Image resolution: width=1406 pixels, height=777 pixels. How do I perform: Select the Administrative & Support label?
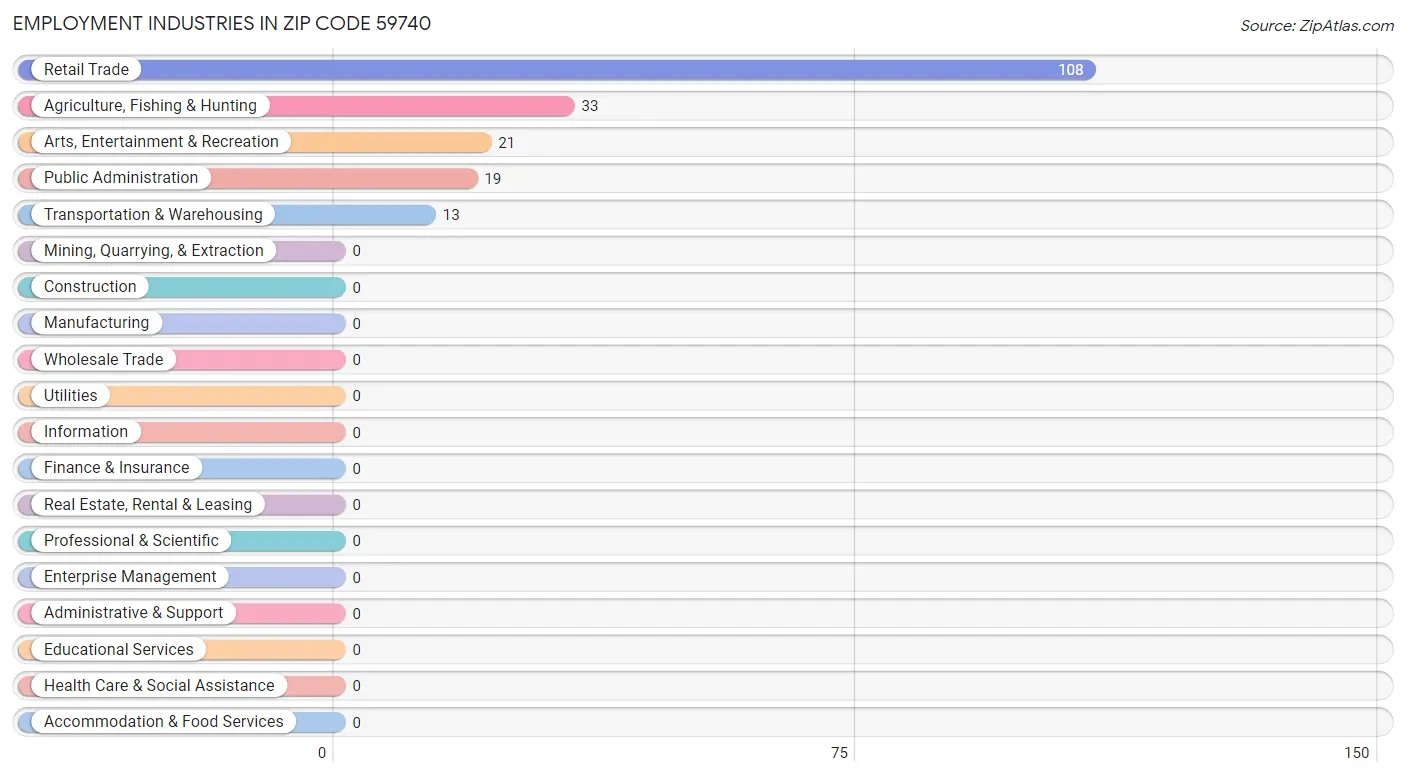click(x=133, y=613)
